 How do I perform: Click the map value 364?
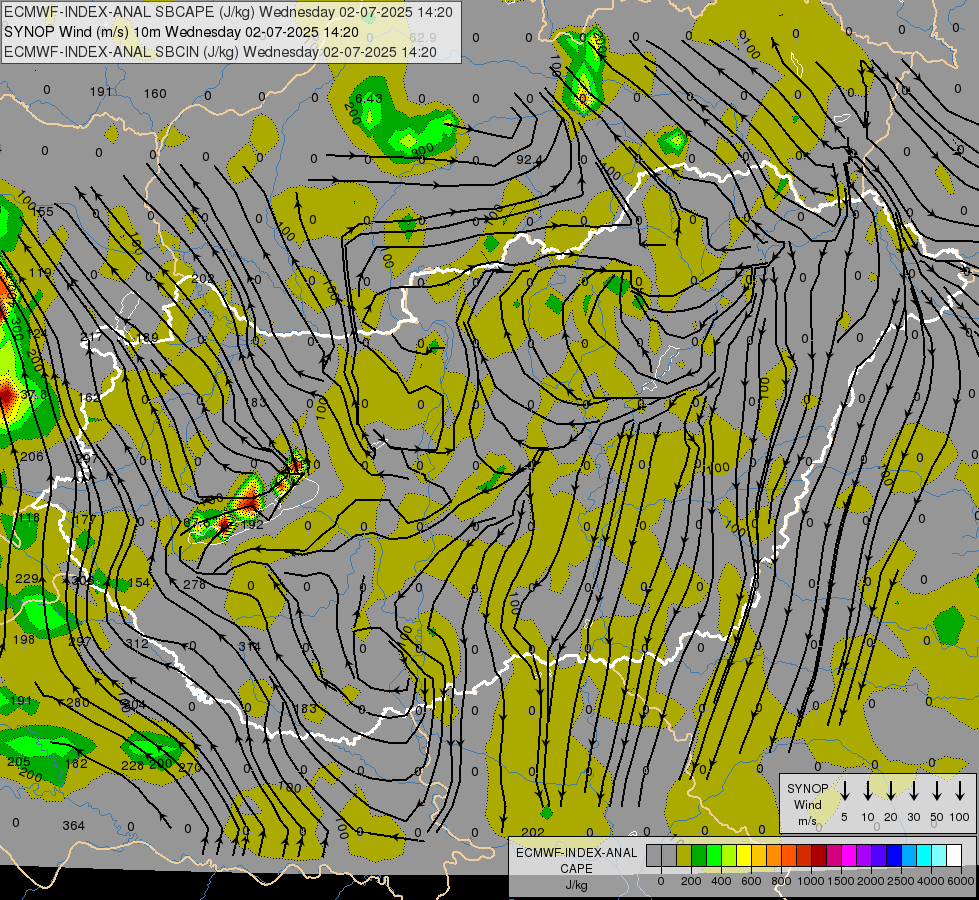(73, 826)
